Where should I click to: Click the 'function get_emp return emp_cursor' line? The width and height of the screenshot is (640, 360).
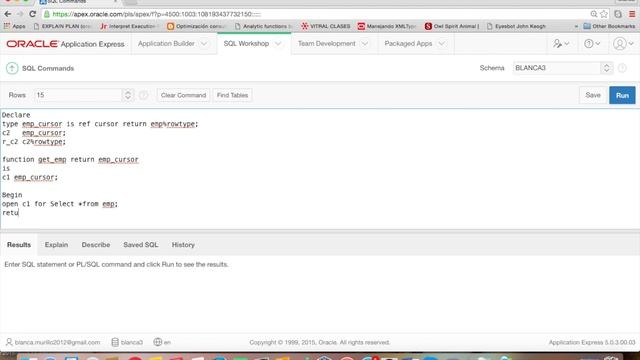coord(70,160)
